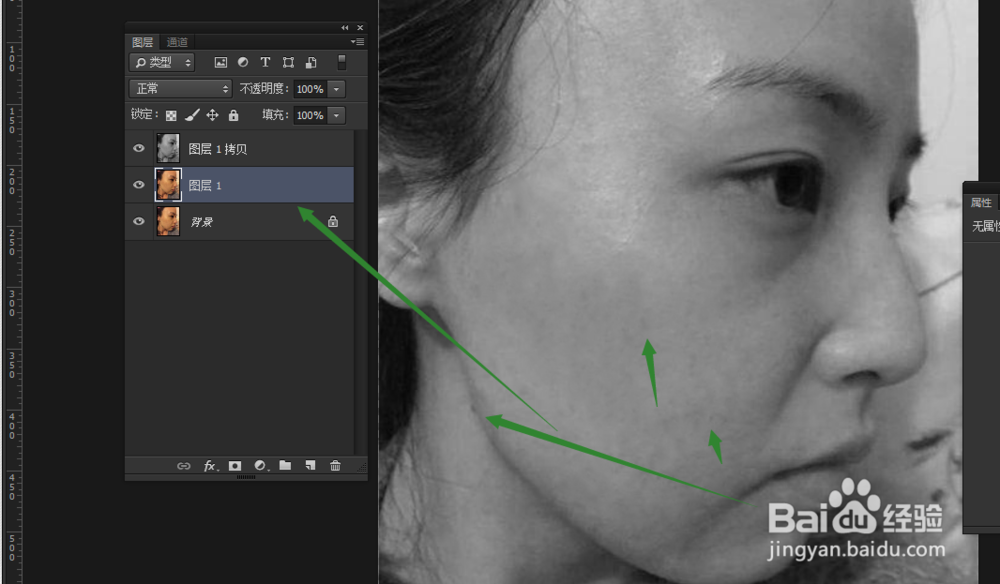Open the Layers panel flyout menu

click(x=357, y=41)
